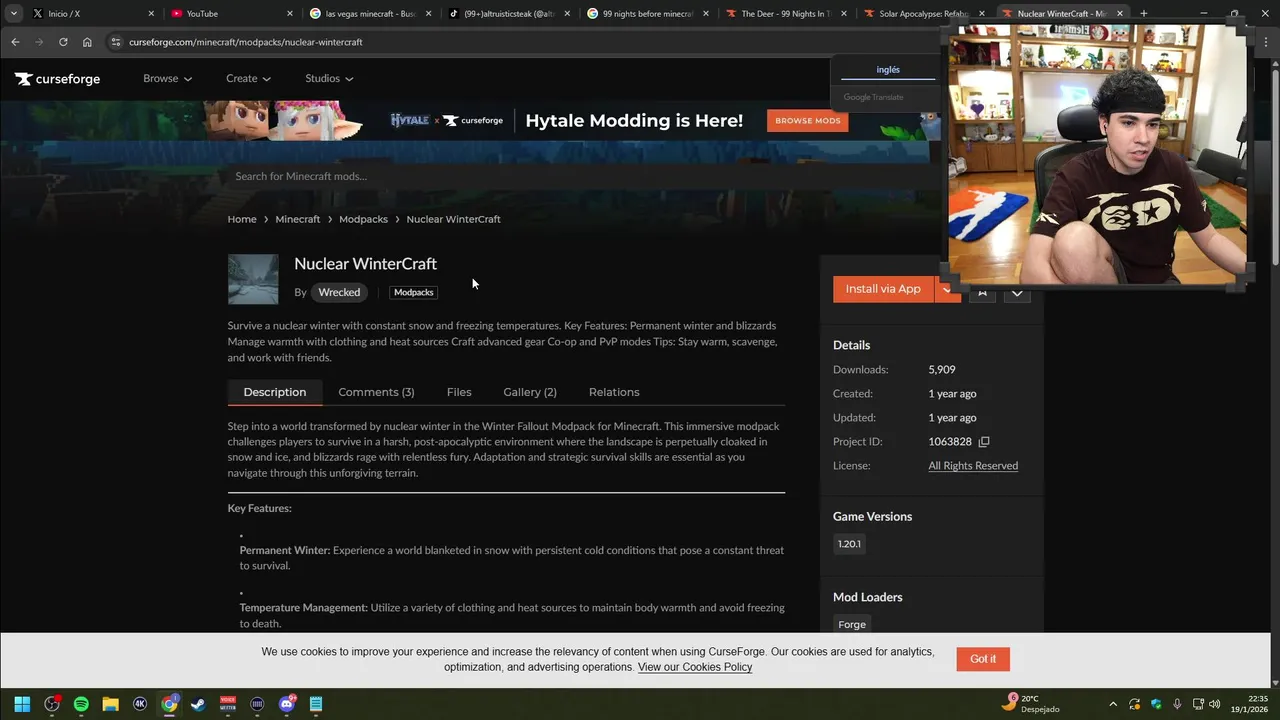Go to the Minecraft breadcrumb
1280x720 pixels.
click(298, 219)
